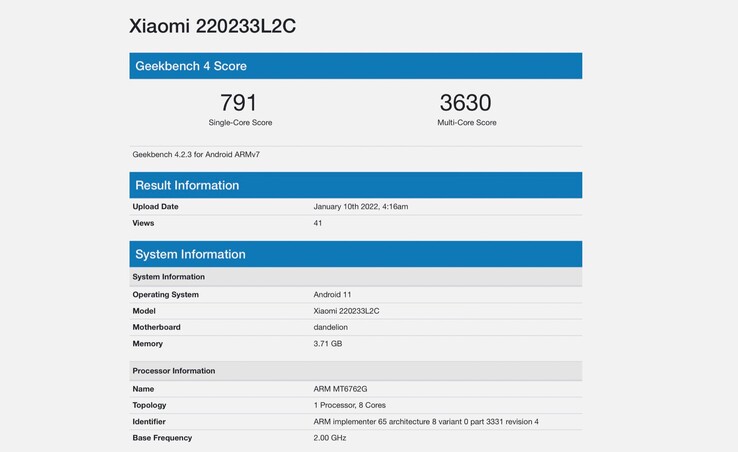Screen dimensions: 738x452
Task: Click the Base Frequency label
Action: coord(162,438)
